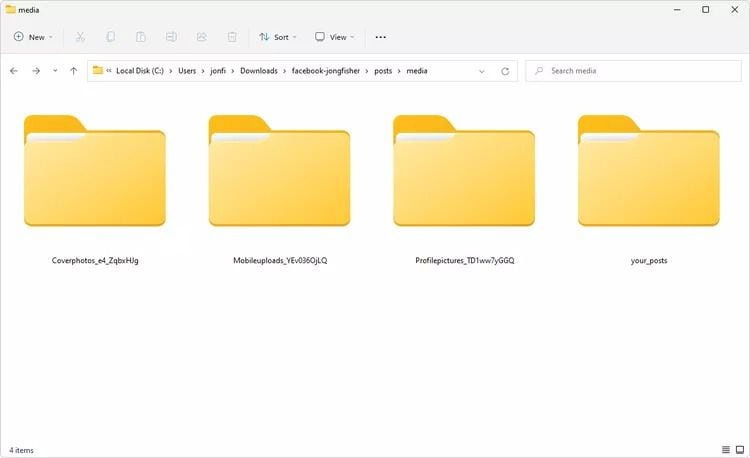The height and width of the screenshot is (458, 750).
Task: Click the Paste clipboard icon
Action: [x=141, y=37]
